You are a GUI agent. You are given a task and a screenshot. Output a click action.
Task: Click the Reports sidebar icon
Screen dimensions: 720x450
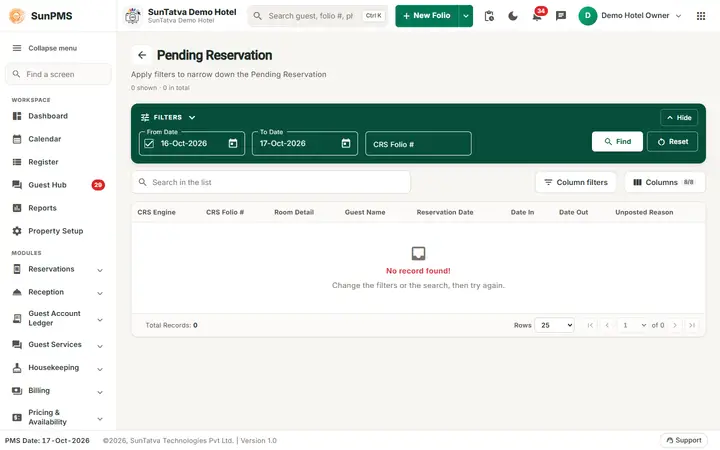point(17,208)
